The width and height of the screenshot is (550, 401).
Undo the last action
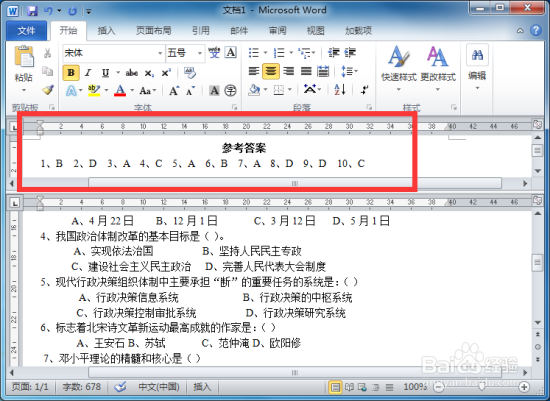click(48, 11)
